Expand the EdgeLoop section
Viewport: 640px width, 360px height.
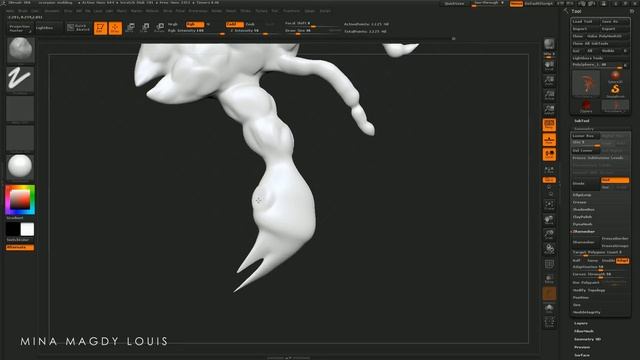pyautogui.click(x=582, y=195)
